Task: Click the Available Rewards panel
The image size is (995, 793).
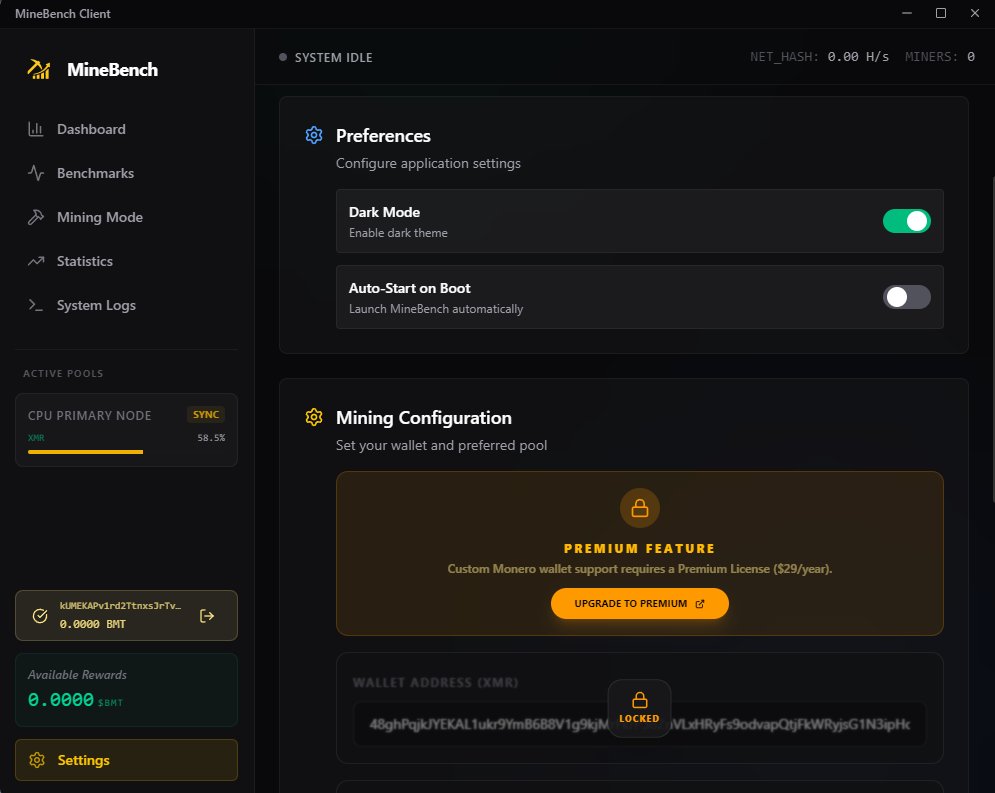Action: (x=126, y=690)
